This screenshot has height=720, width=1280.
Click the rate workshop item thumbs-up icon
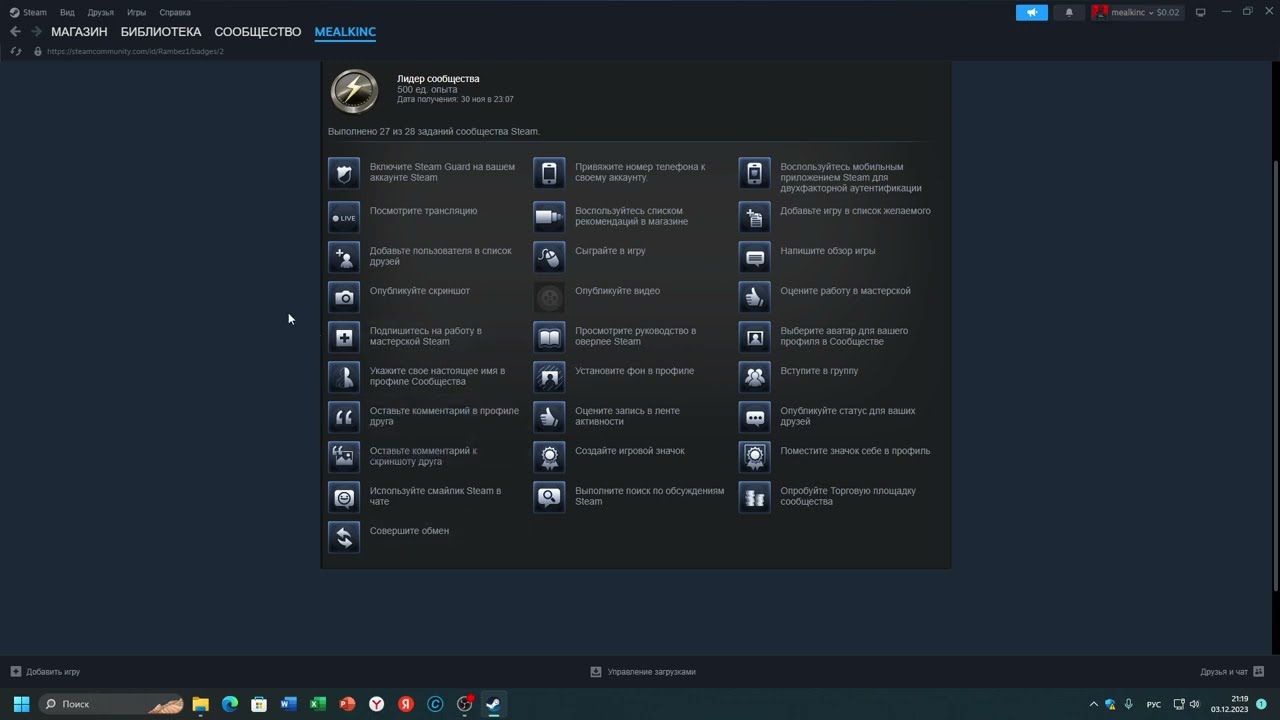pyautogui.click(x=755, y=297)
